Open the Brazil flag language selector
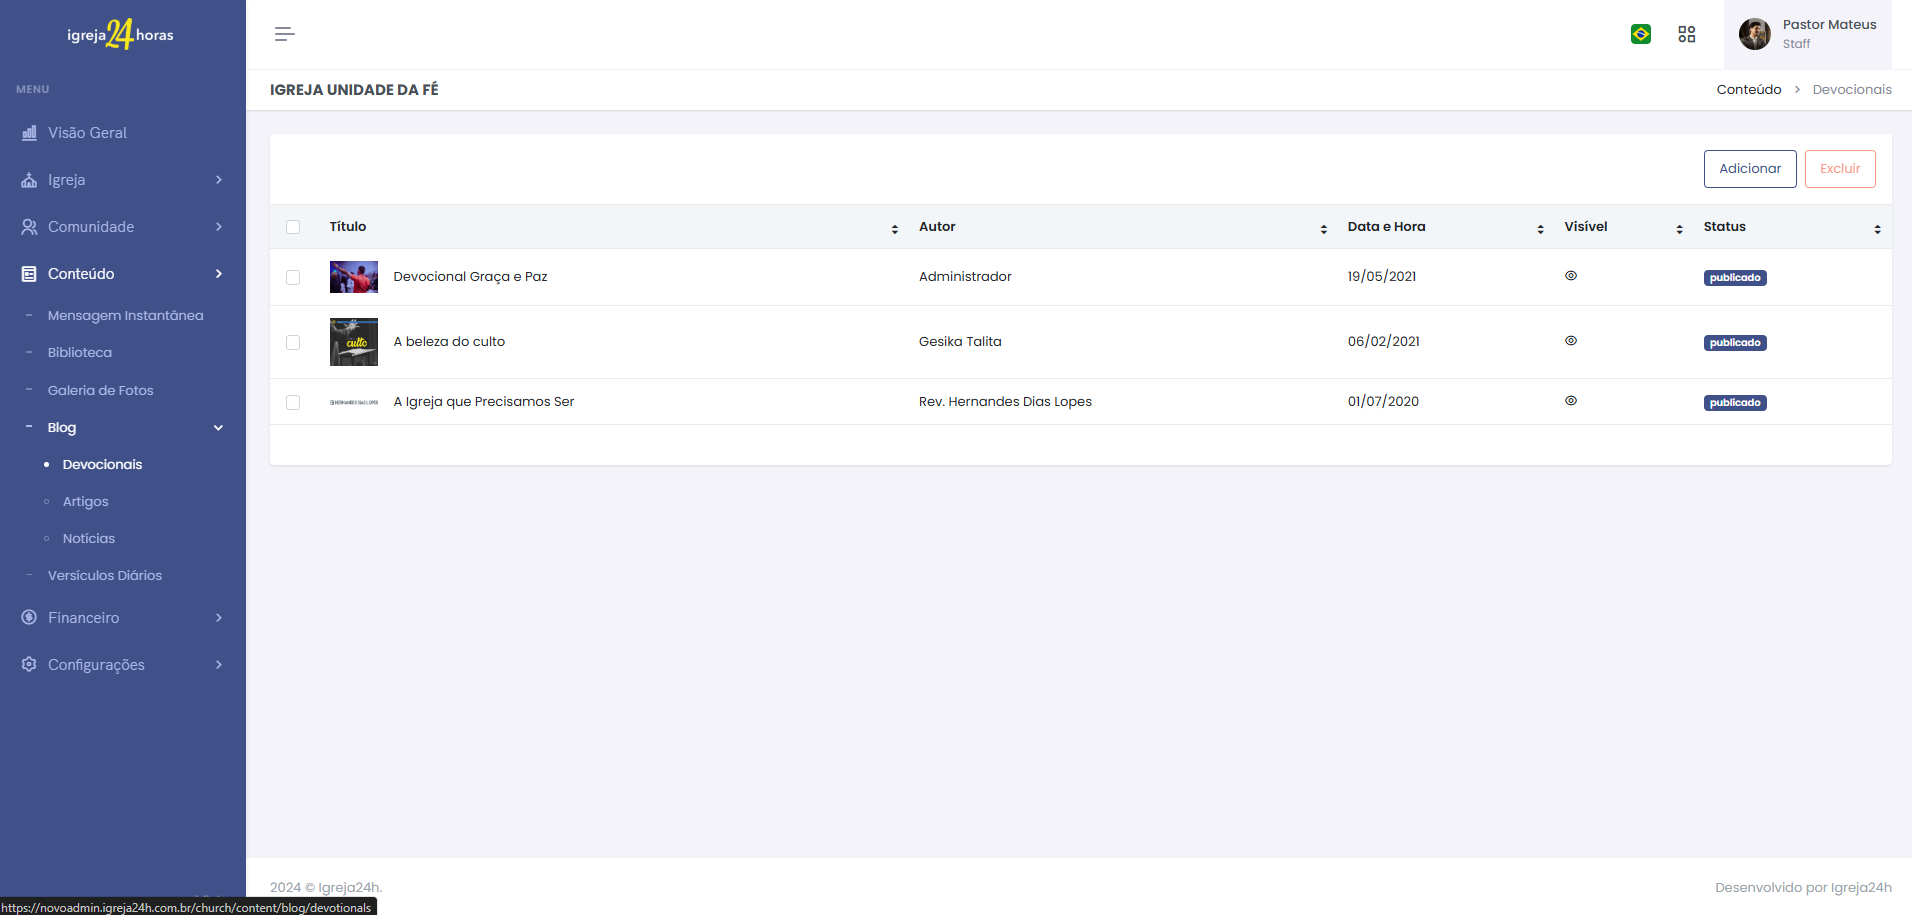Image resolution: width=1912 pixels, height=915 pixels. [x=1641, y=34]
